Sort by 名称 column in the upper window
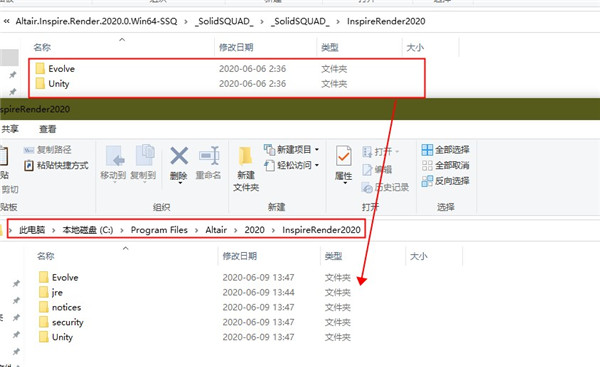 pos(42,47)
